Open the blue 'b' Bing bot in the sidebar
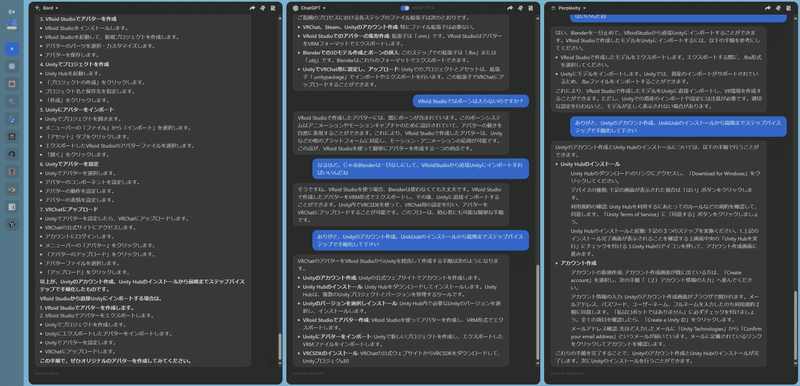 point(12,119)
